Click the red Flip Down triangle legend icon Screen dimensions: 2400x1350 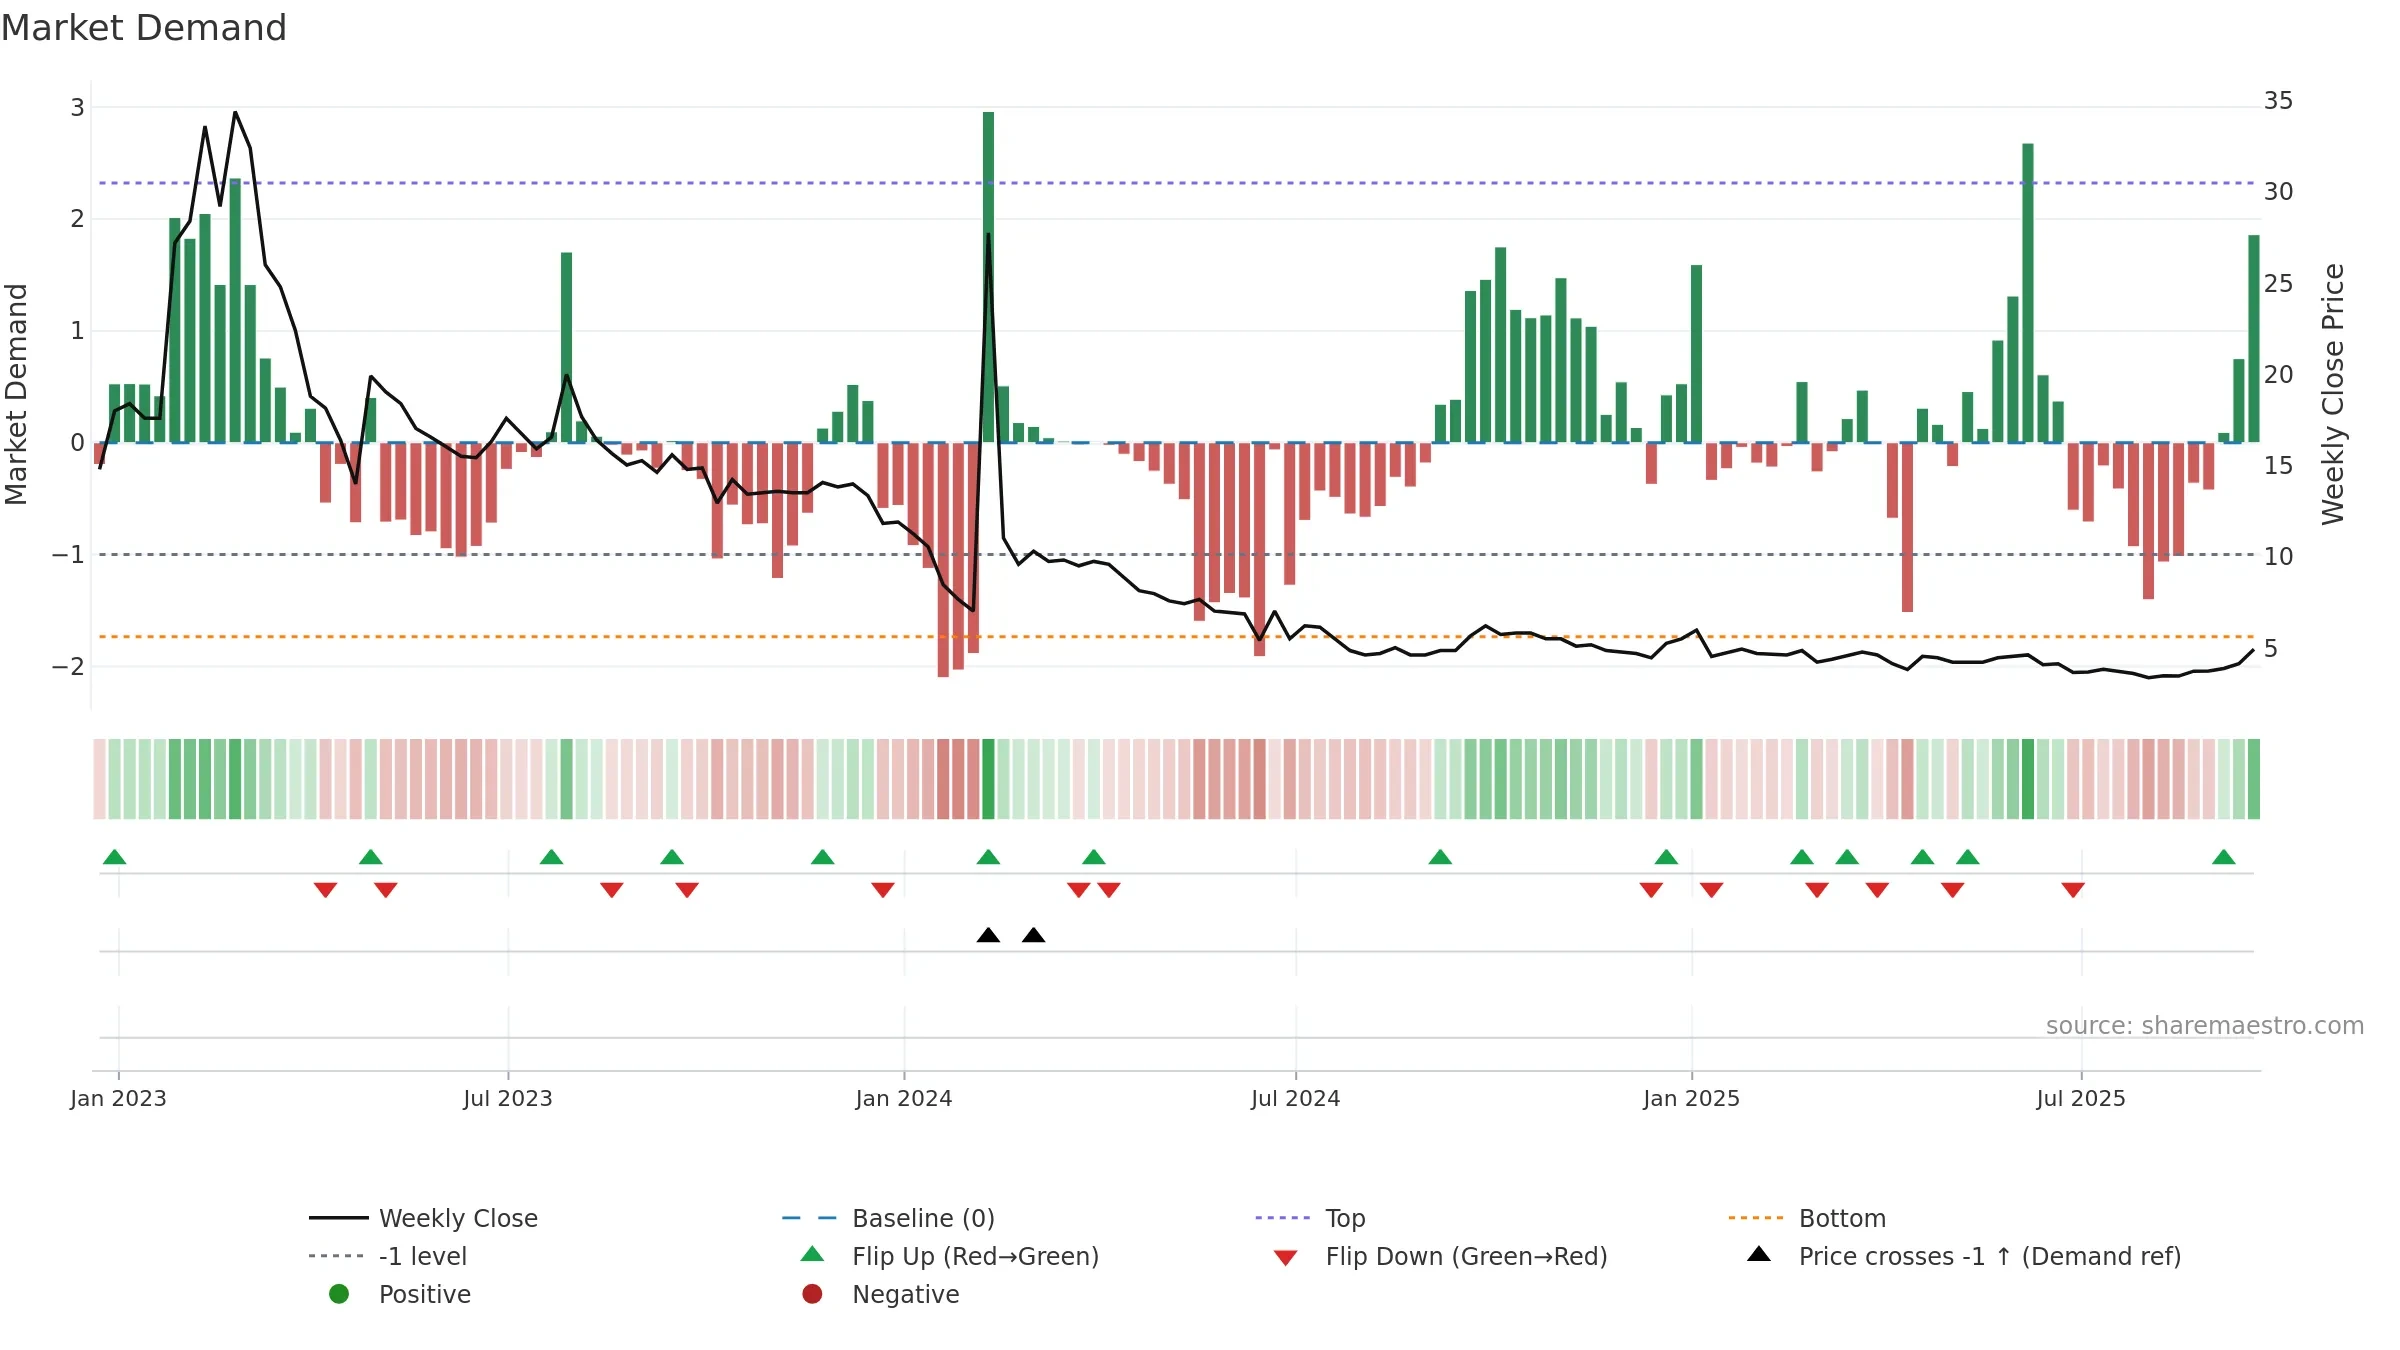pos(1286,1258)
